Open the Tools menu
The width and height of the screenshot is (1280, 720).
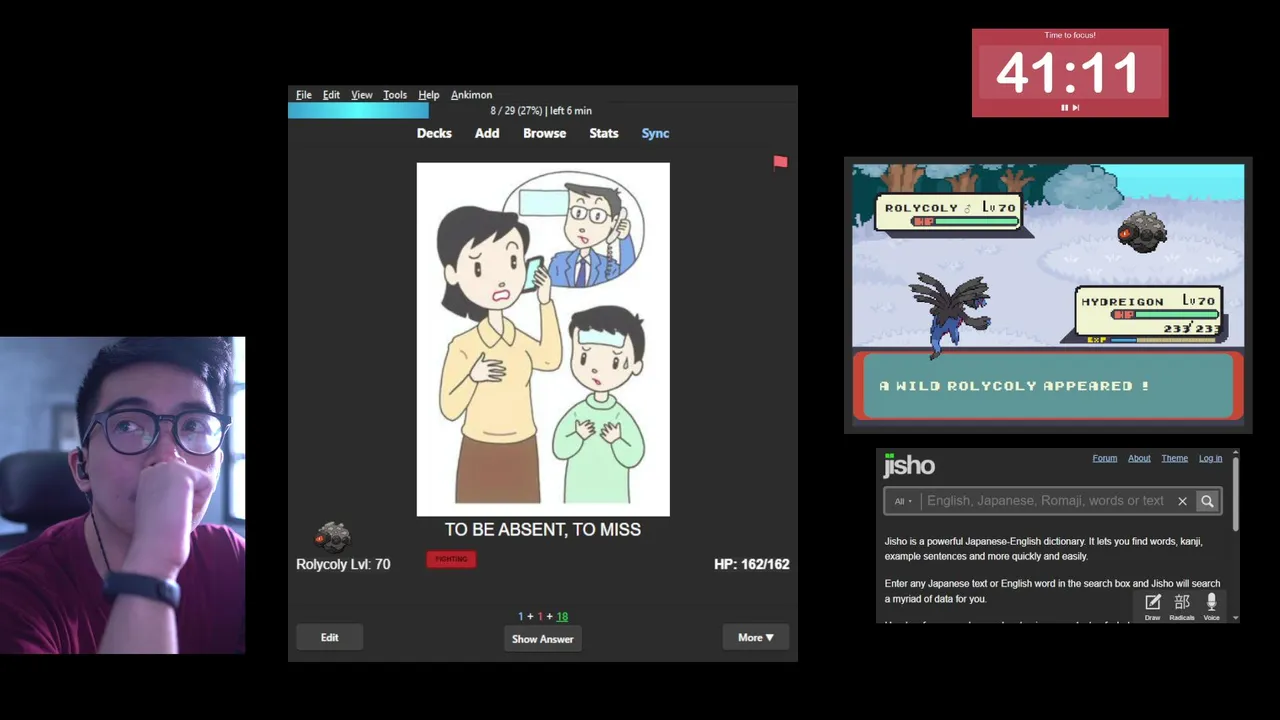coord(395,95)
